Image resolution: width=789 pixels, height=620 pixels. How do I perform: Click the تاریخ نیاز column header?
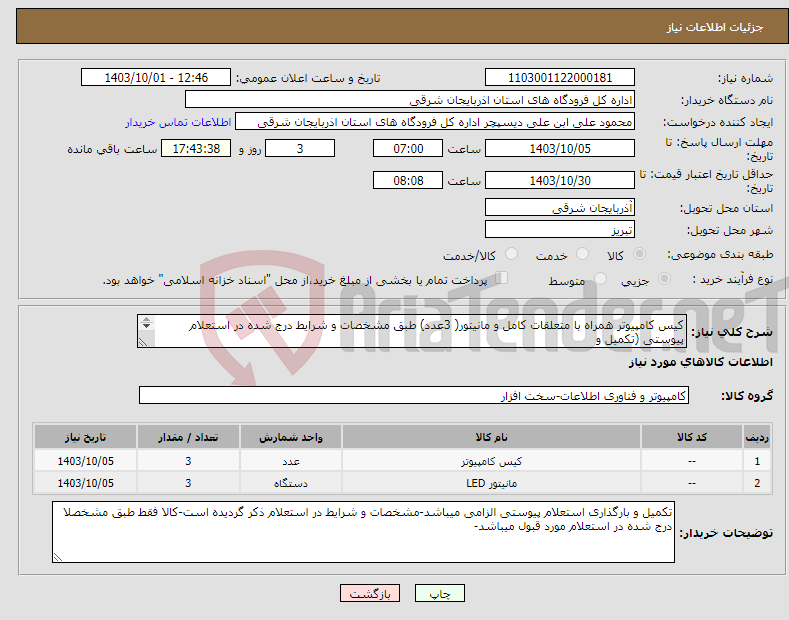point(86,437)
